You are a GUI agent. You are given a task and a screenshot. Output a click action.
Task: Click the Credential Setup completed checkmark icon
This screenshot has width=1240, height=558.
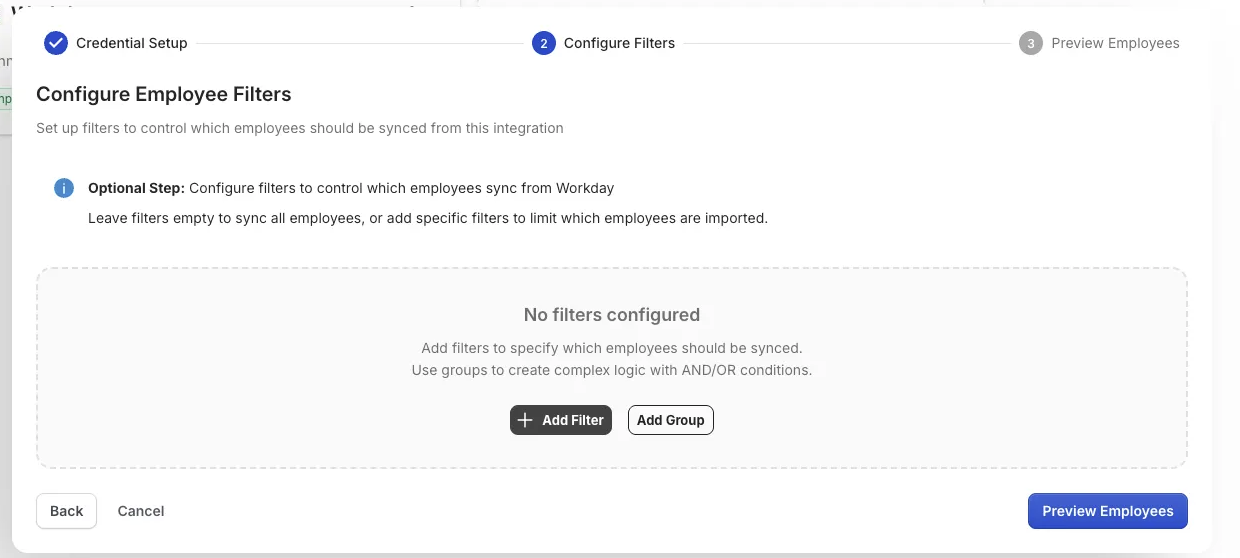tap(56, 43)
